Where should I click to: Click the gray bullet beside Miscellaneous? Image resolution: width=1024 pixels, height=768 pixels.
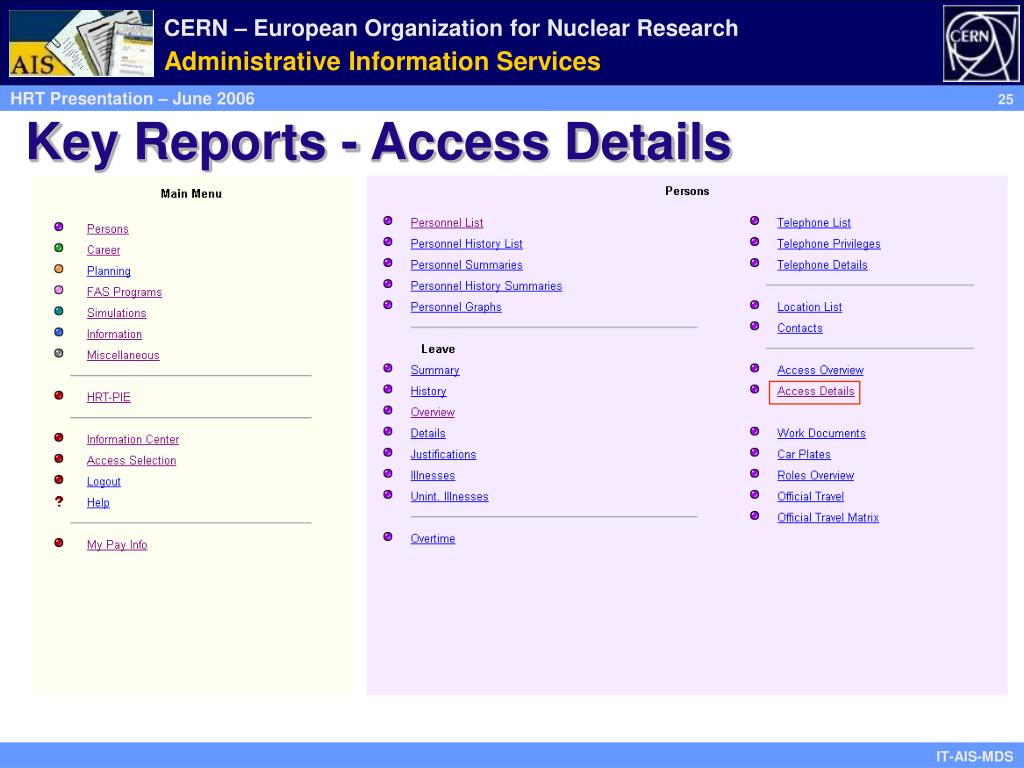pos(59,353)
